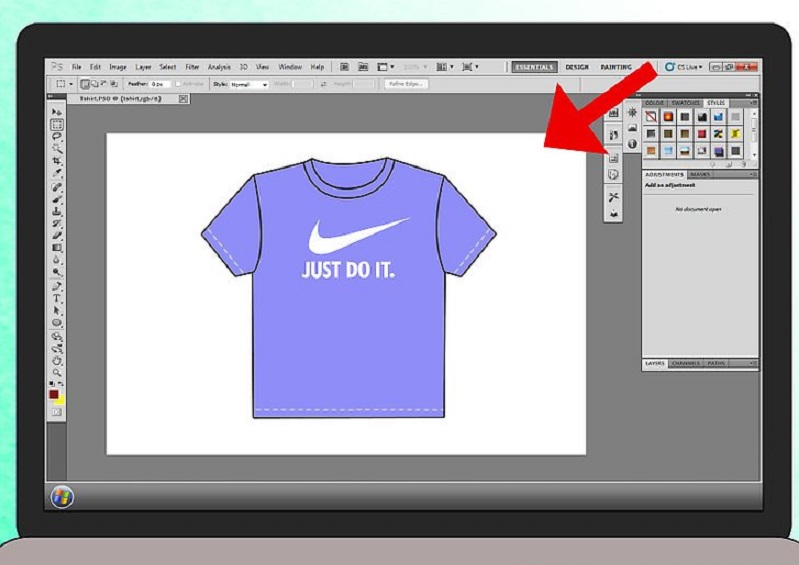Select the Rectangular Marquee tool
799x565 pixels.
(57, 124)
